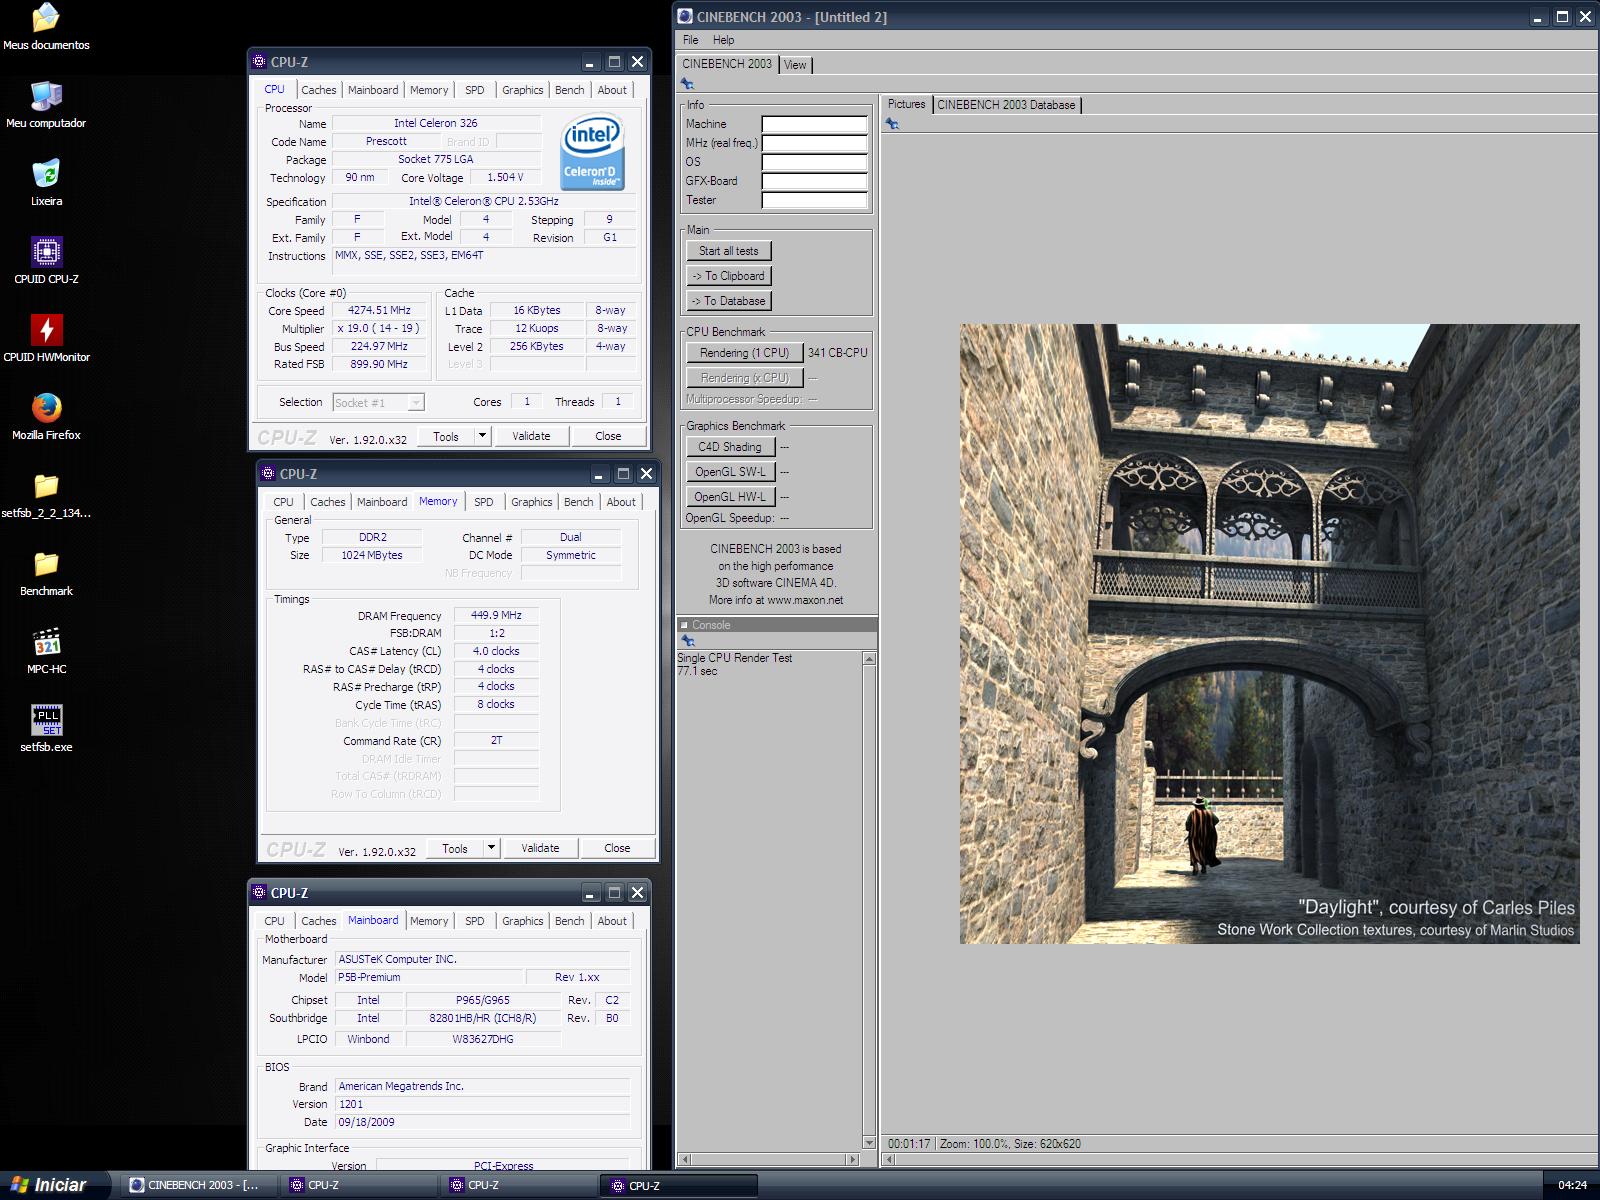Run OpenGL HW-L benchmark
This screenshot has width=1600, height=1200.
pos(730,497)
